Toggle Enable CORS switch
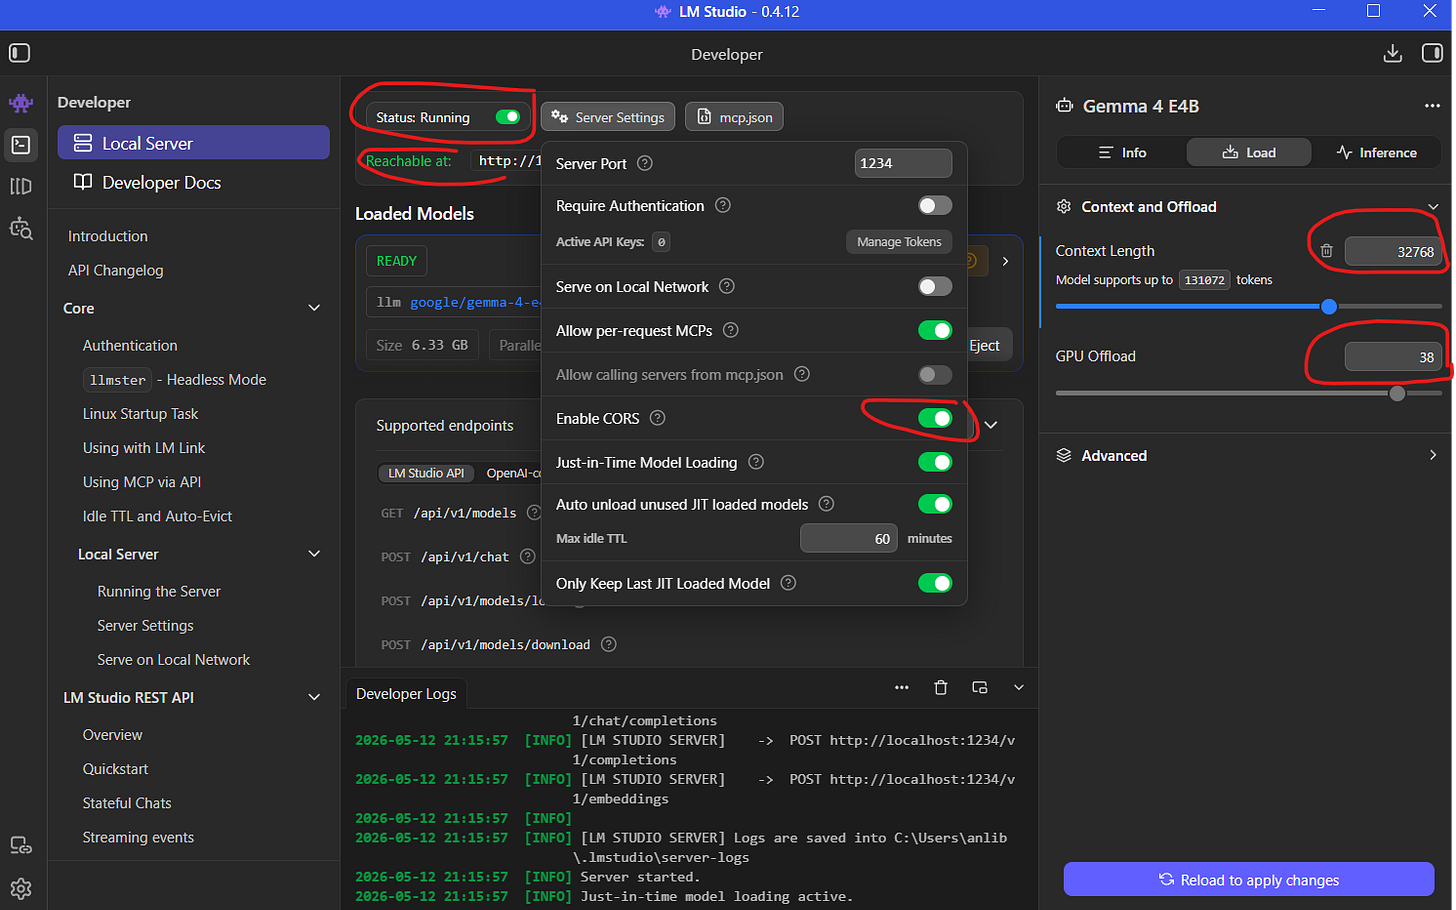 [935, 418]
